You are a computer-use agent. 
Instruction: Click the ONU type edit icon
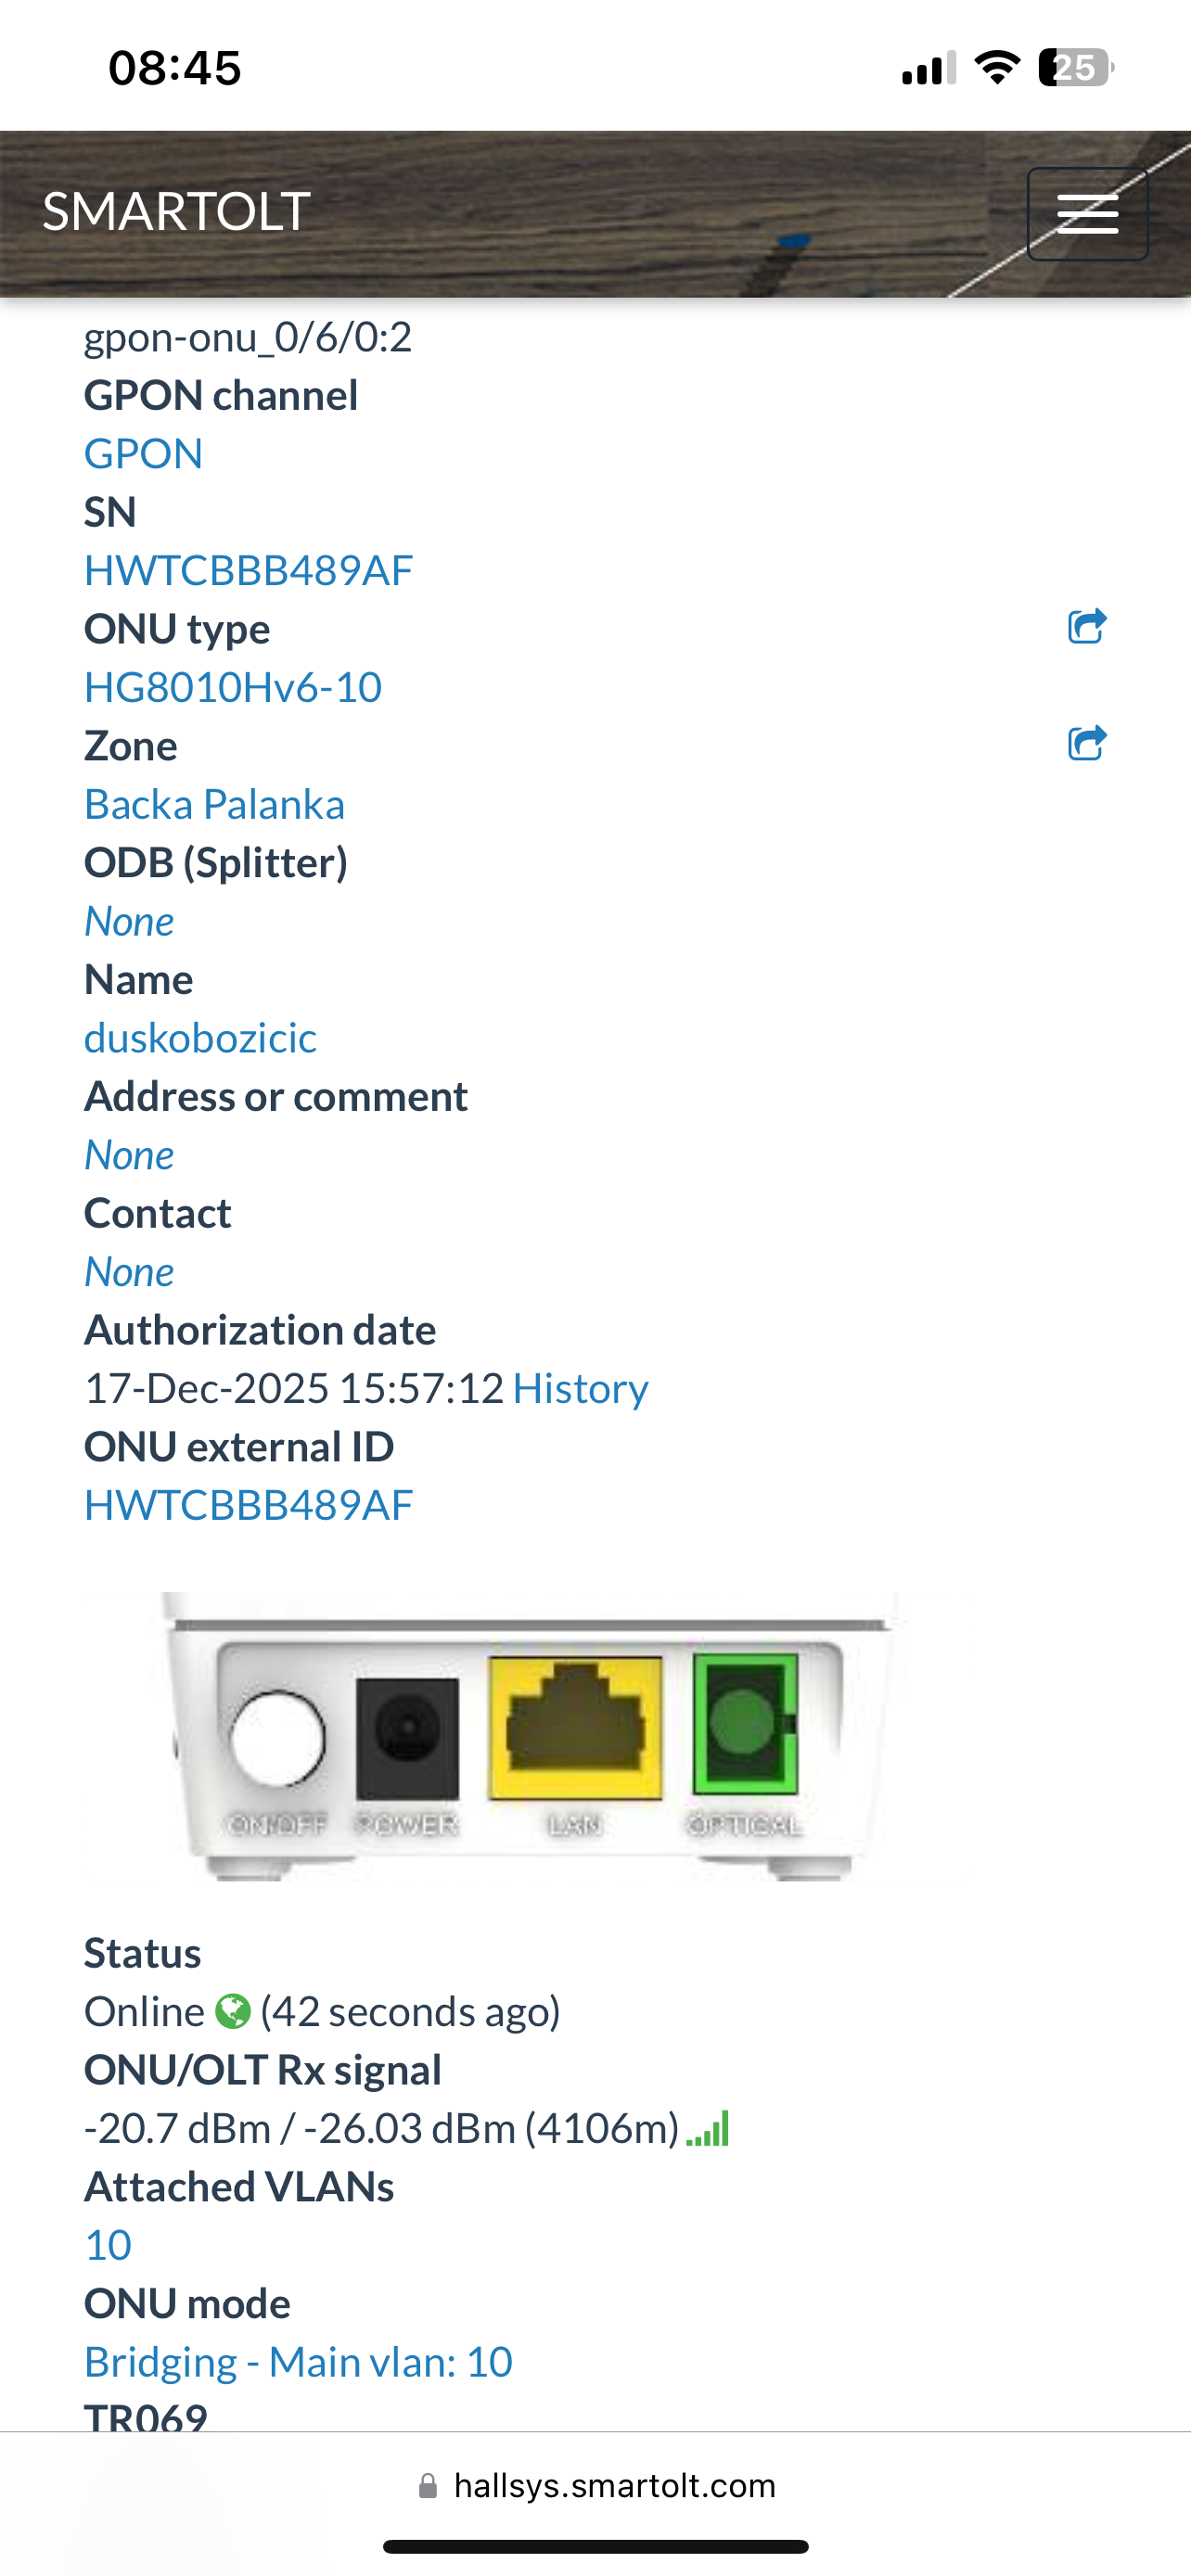pyautogui.click(x=1087, y=627)
